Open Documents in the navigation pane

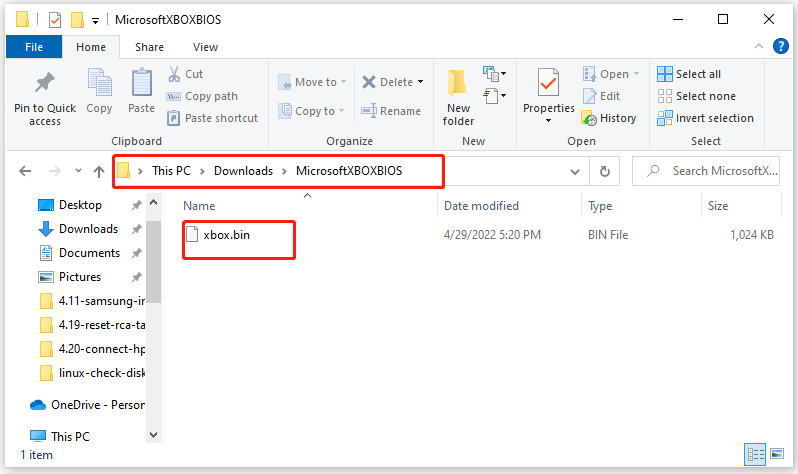point(90,253)
